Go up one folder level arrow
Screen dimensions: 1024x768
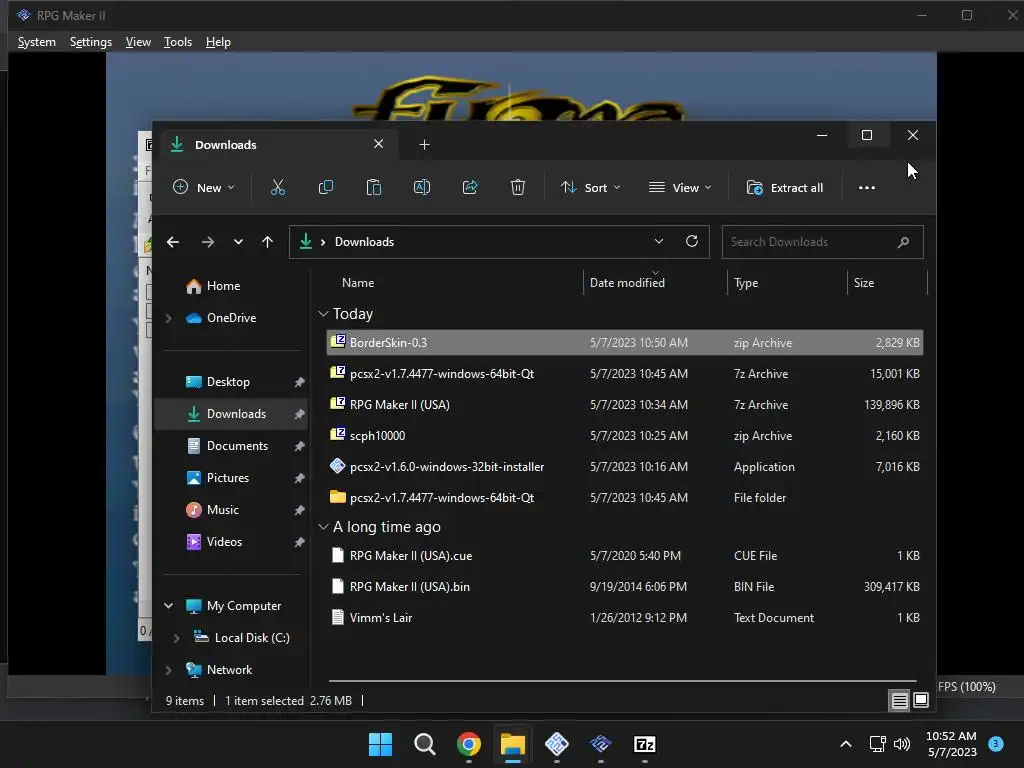pyautogui.click(x=267, y=242)
